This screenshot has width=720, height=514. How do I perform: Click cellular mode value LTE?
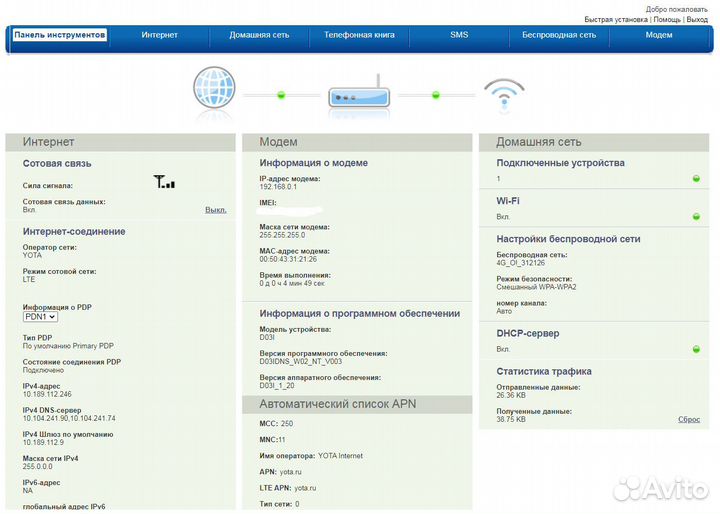click(x=29, y=279)
